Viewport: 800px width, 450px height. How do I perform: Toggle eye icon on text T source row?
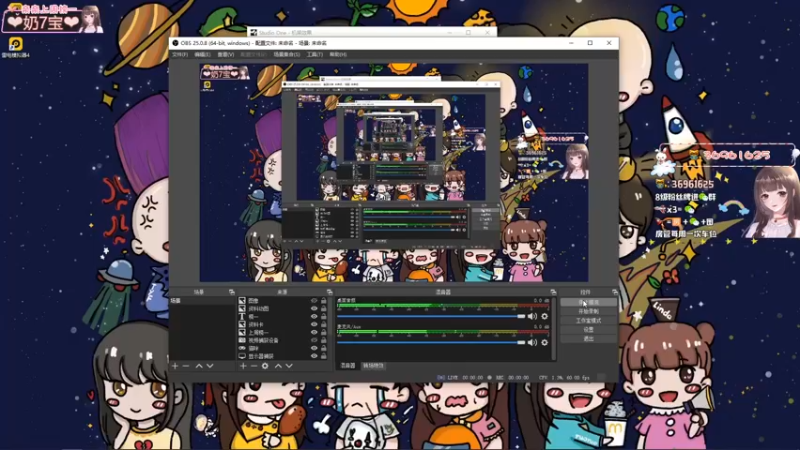pos(314,317)
